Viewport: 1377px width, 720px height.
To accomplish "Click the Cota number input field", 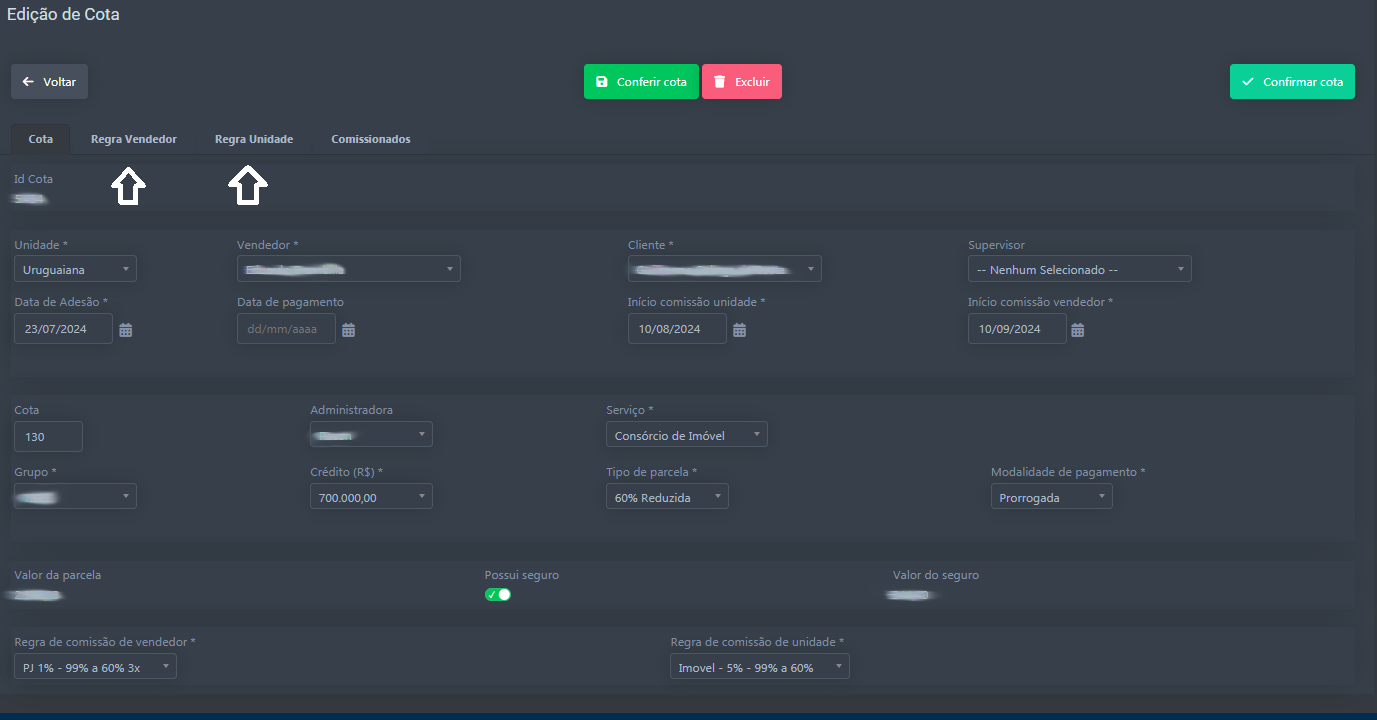I will click(x=48, y=437).
